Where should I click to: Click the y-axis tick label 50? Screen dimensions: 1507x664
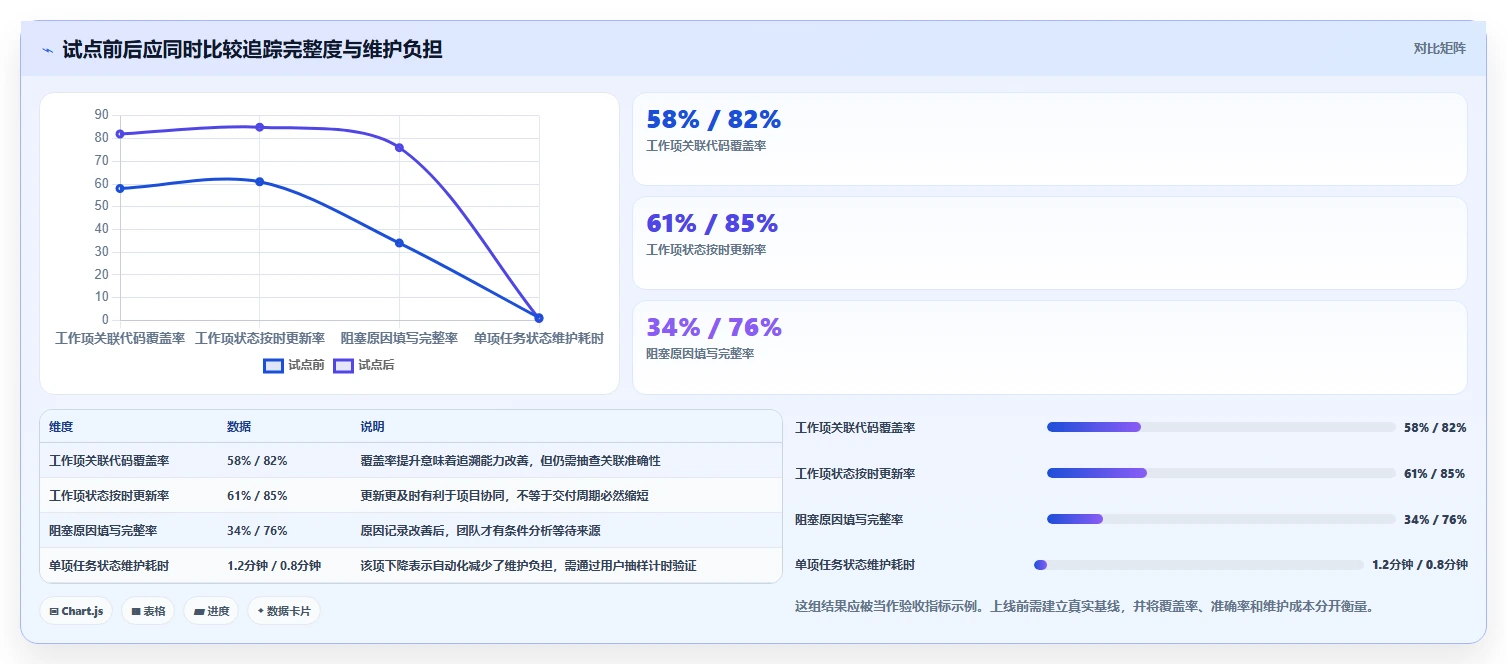click(101, 206)
